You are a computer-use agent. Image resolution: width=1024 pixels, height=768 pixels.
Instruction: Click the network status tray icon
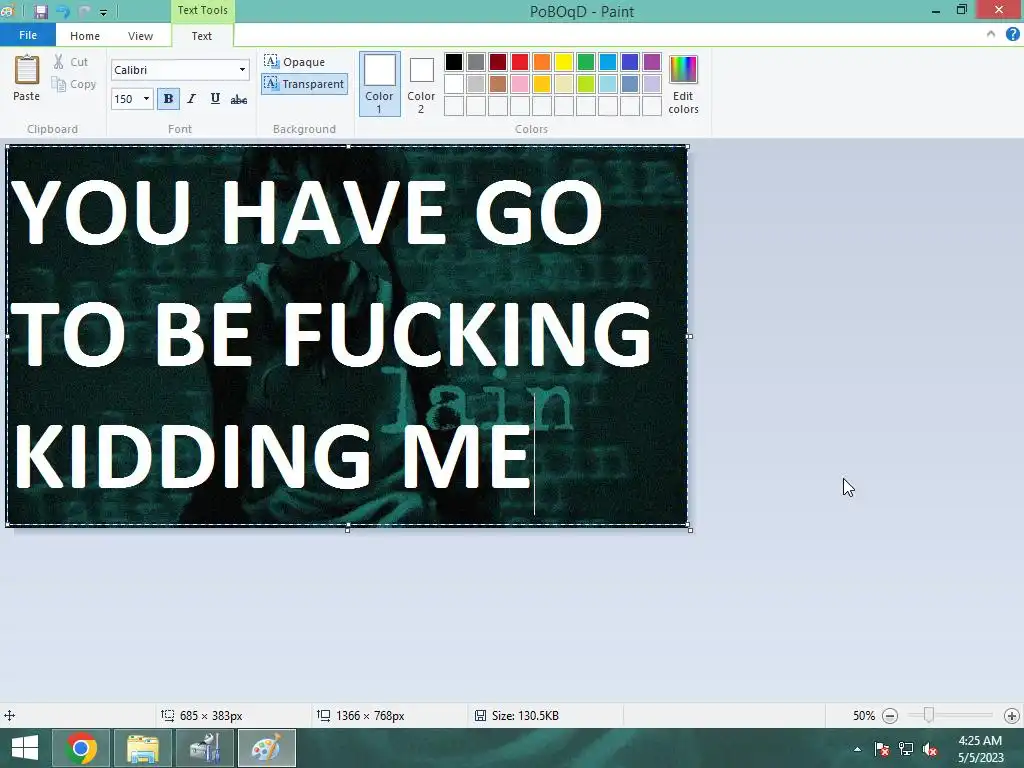click(x=906, y=749)
